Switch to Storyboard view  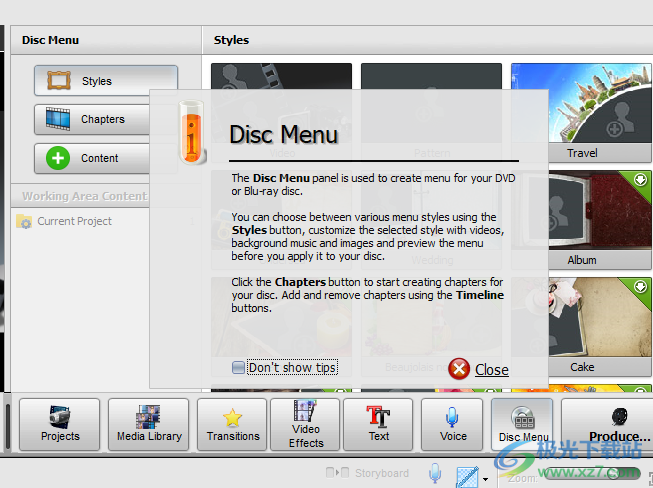pyautogui.click(x=367, y=473)
